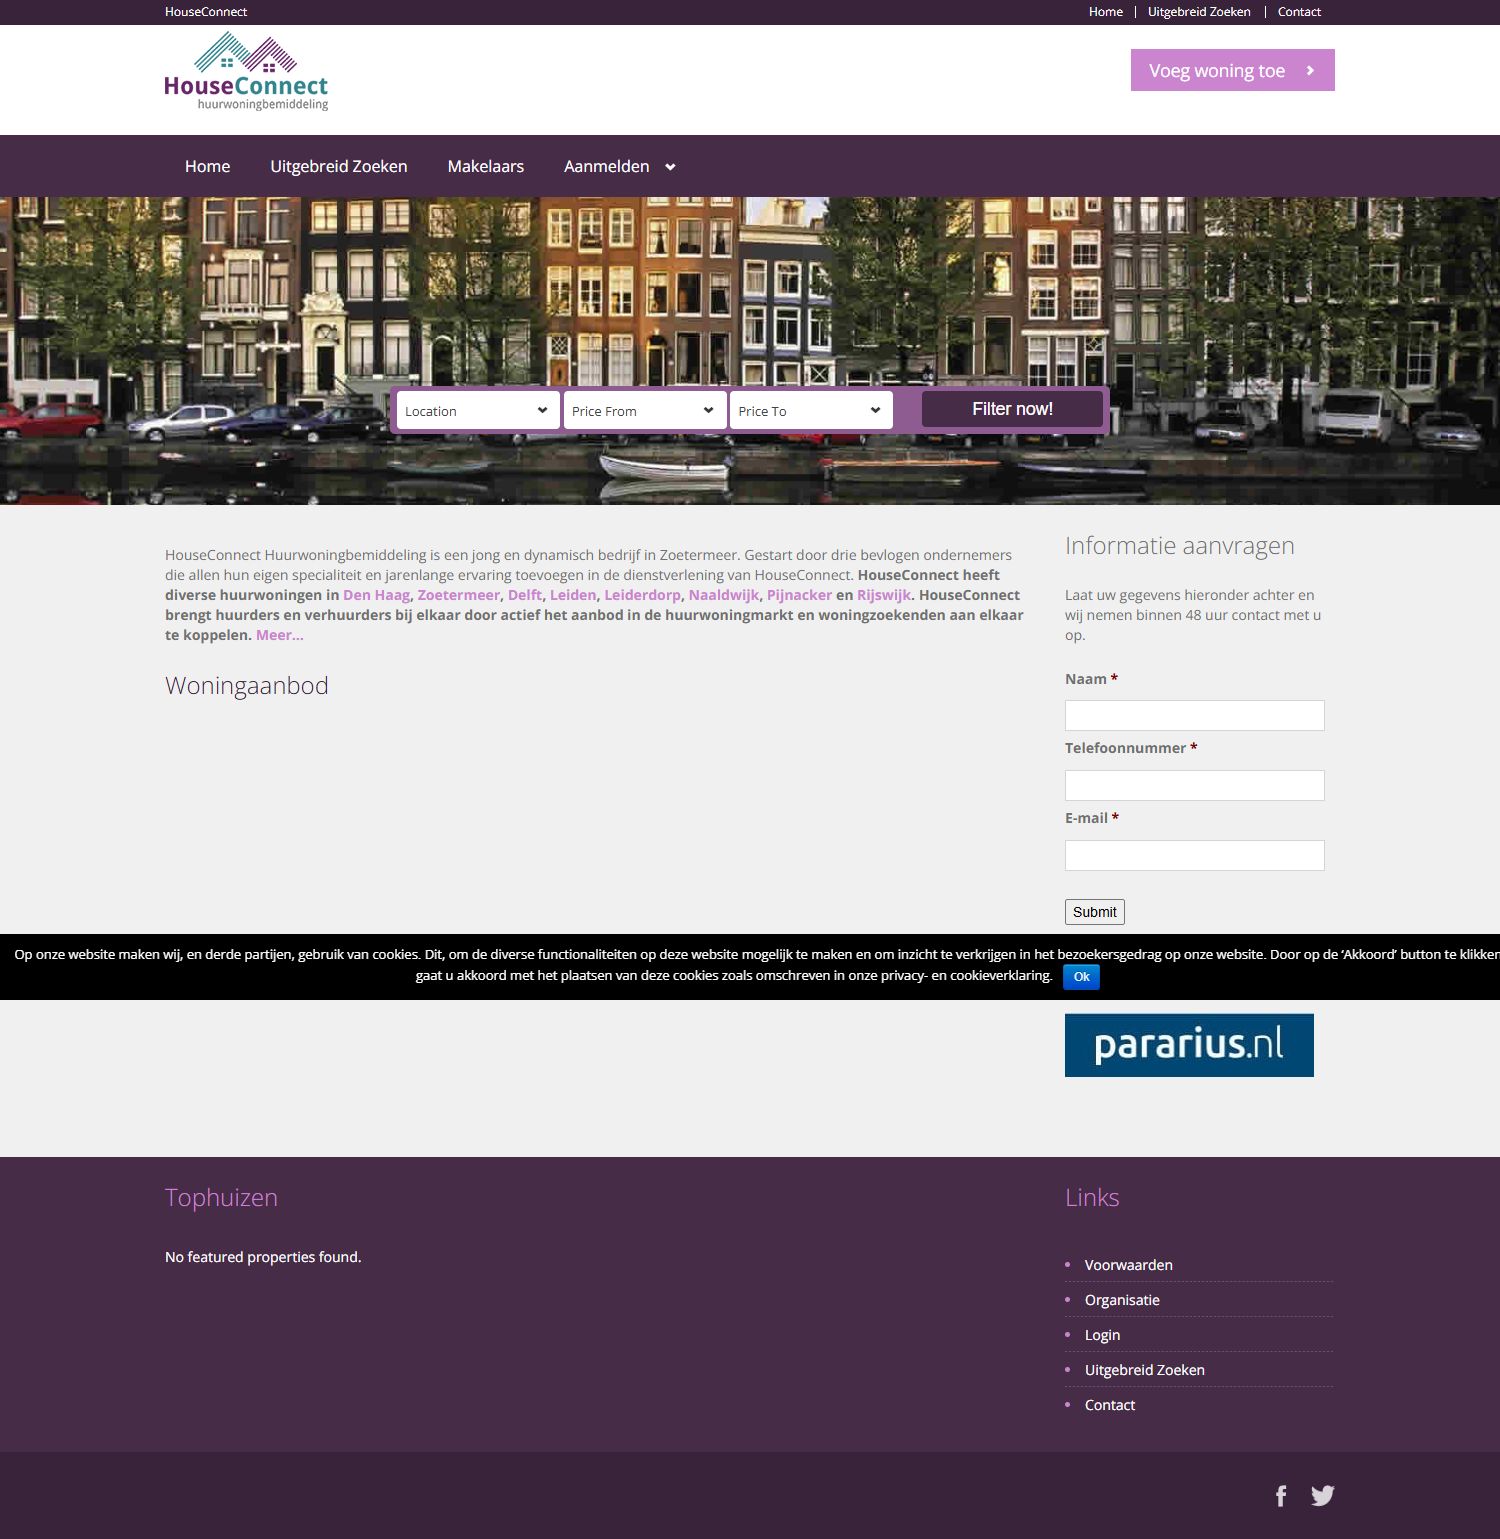Image resolution: width=1500 pixels, height=1539 pixels.
Task: Select Makelaars in the navigation
Action: (x=485, y=166)
